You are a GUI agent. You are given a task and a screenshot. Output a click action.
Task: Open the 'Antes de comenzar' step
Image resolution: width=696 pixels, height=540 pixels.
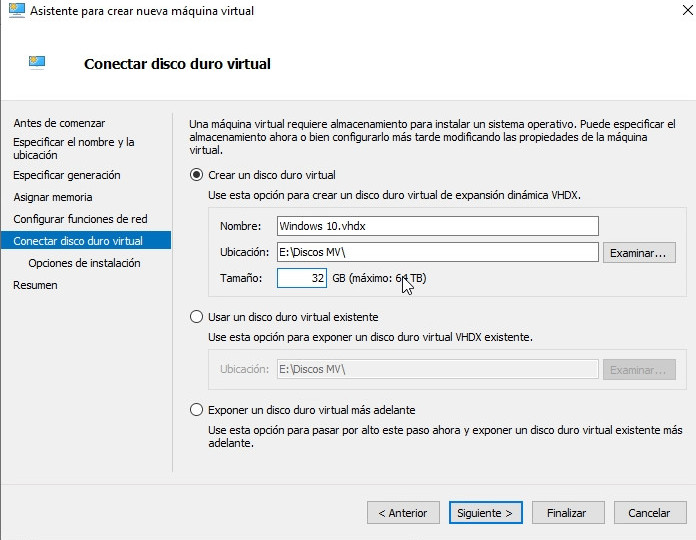pos(59,123)
